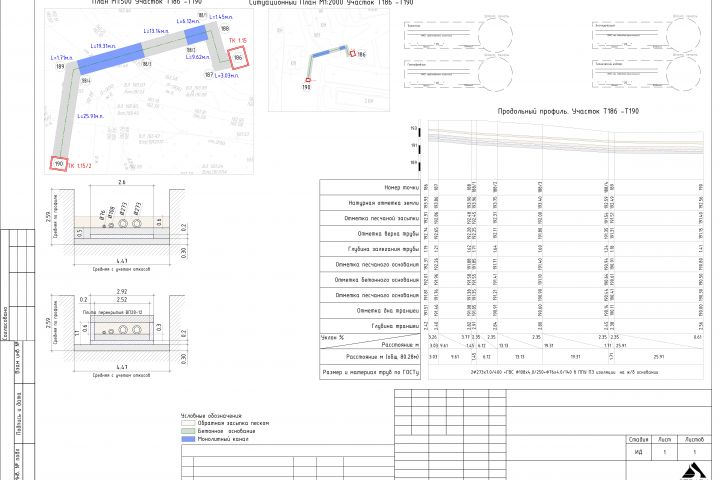Click red chamber box 190 on the M1:500 plan

59,164
